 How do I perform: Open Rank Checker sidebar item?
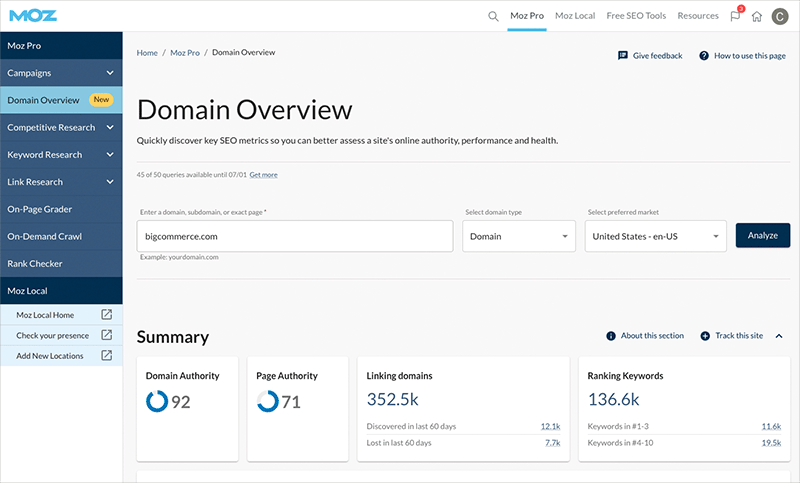(61, 264)
